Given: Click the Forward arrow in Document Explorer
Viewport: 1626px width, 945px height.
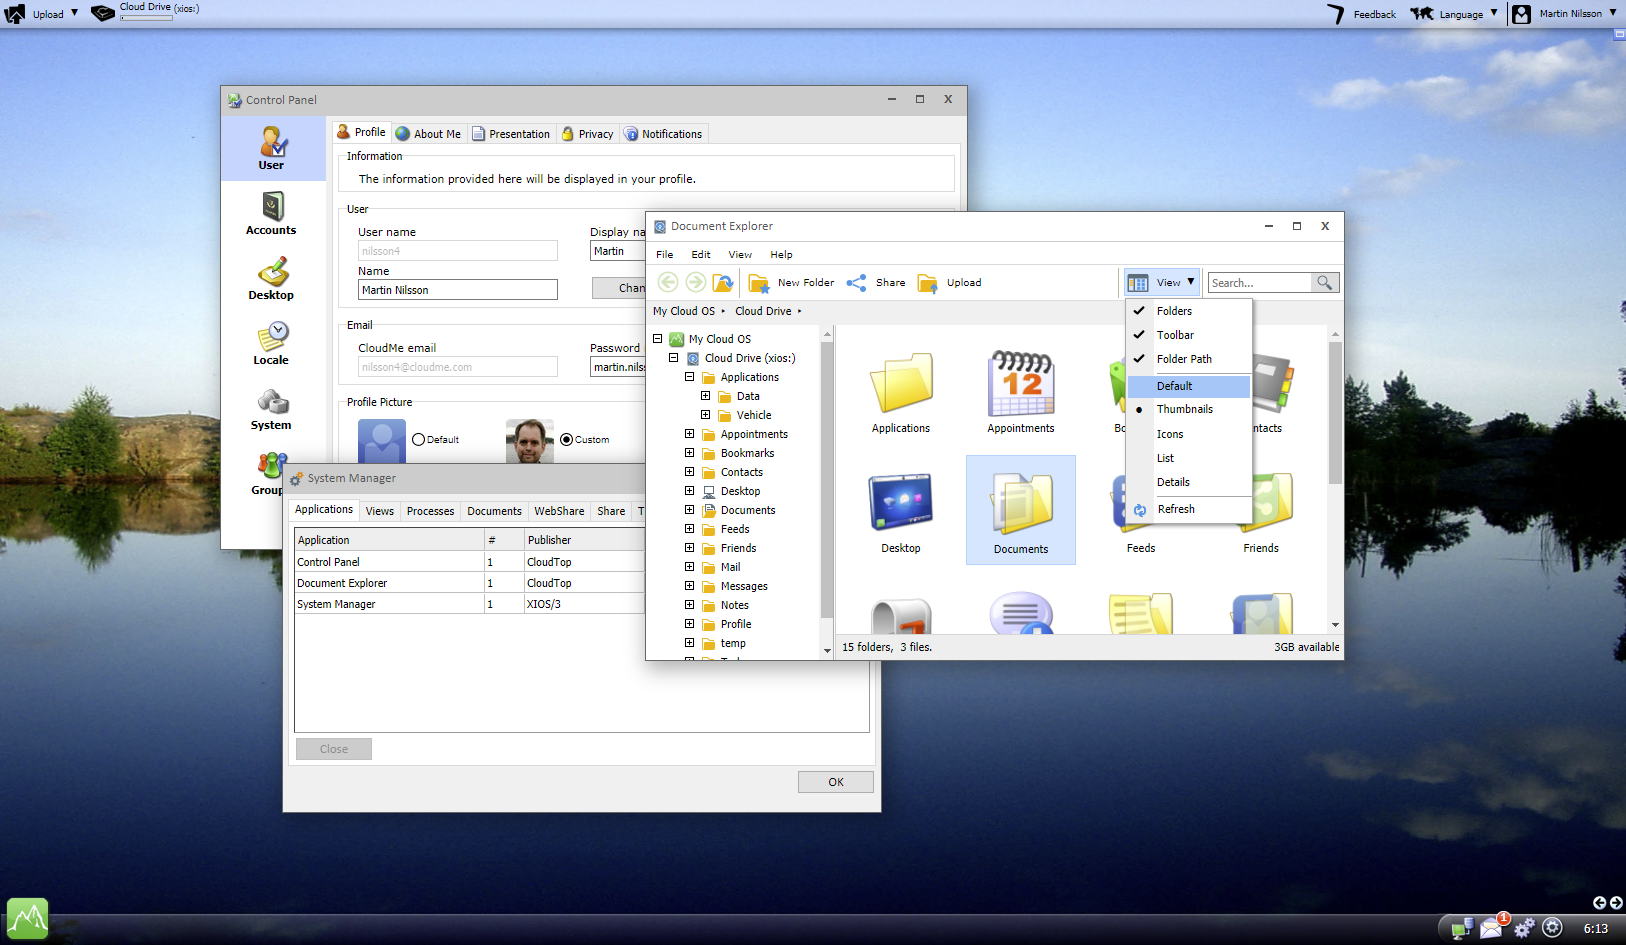Looking at the screenshot, I should (x=695, y=283).
